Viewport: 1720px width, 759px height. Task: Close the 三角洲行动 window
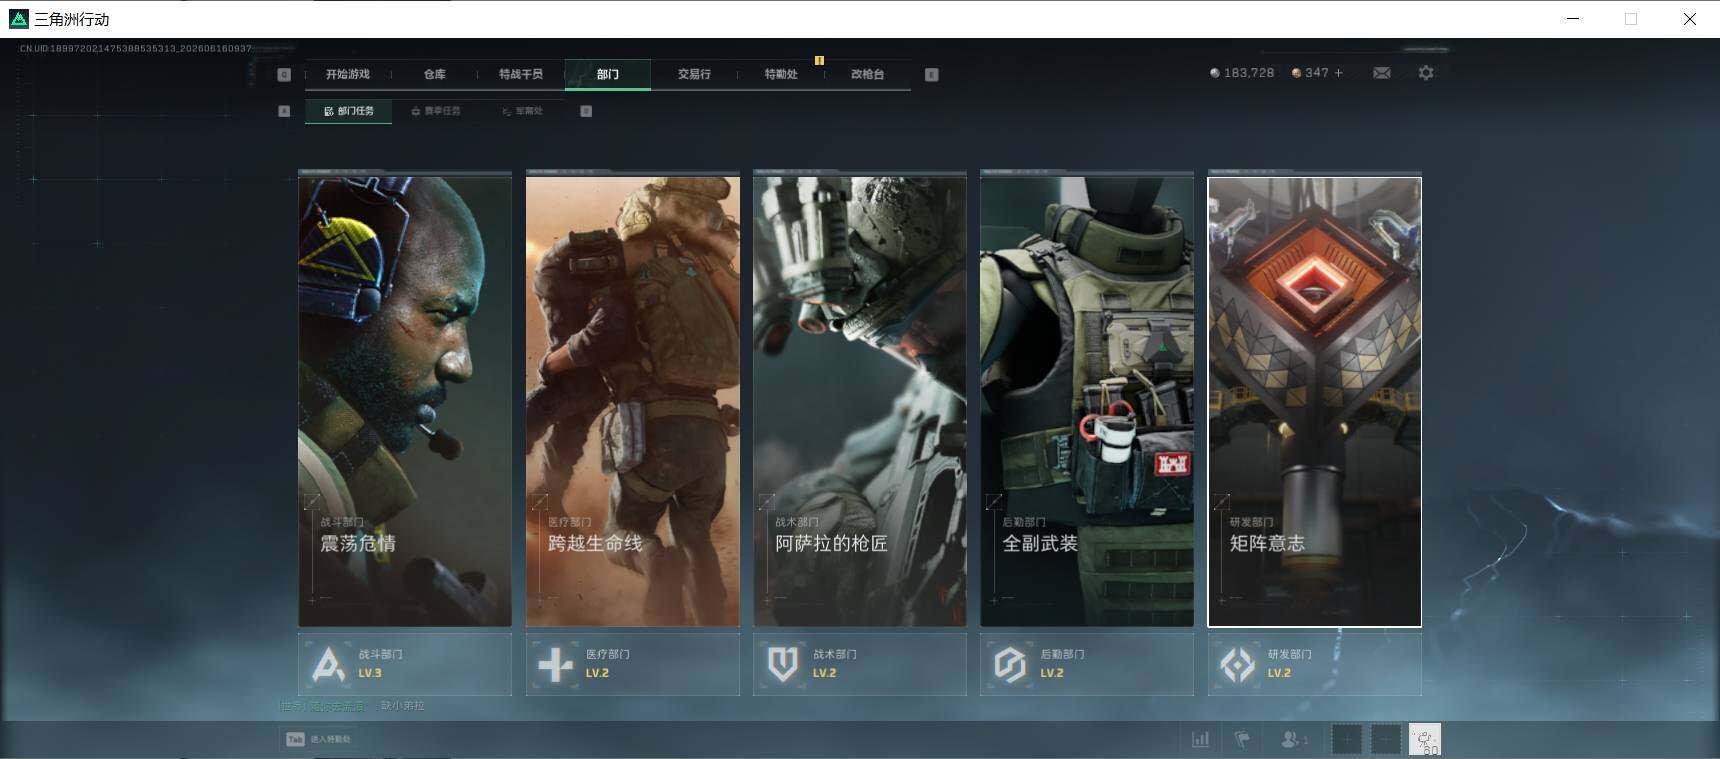1689,19
